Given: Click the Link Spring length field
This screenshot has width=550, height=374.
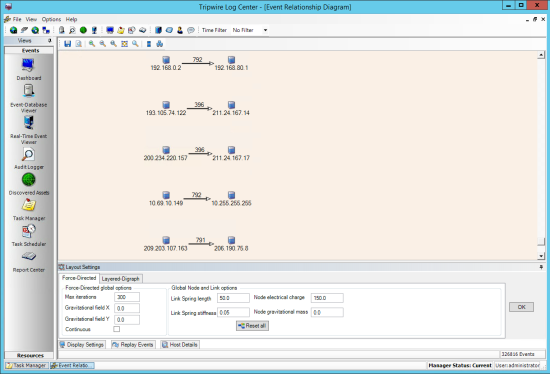Looking at the screenshot, I should [233, 298].
